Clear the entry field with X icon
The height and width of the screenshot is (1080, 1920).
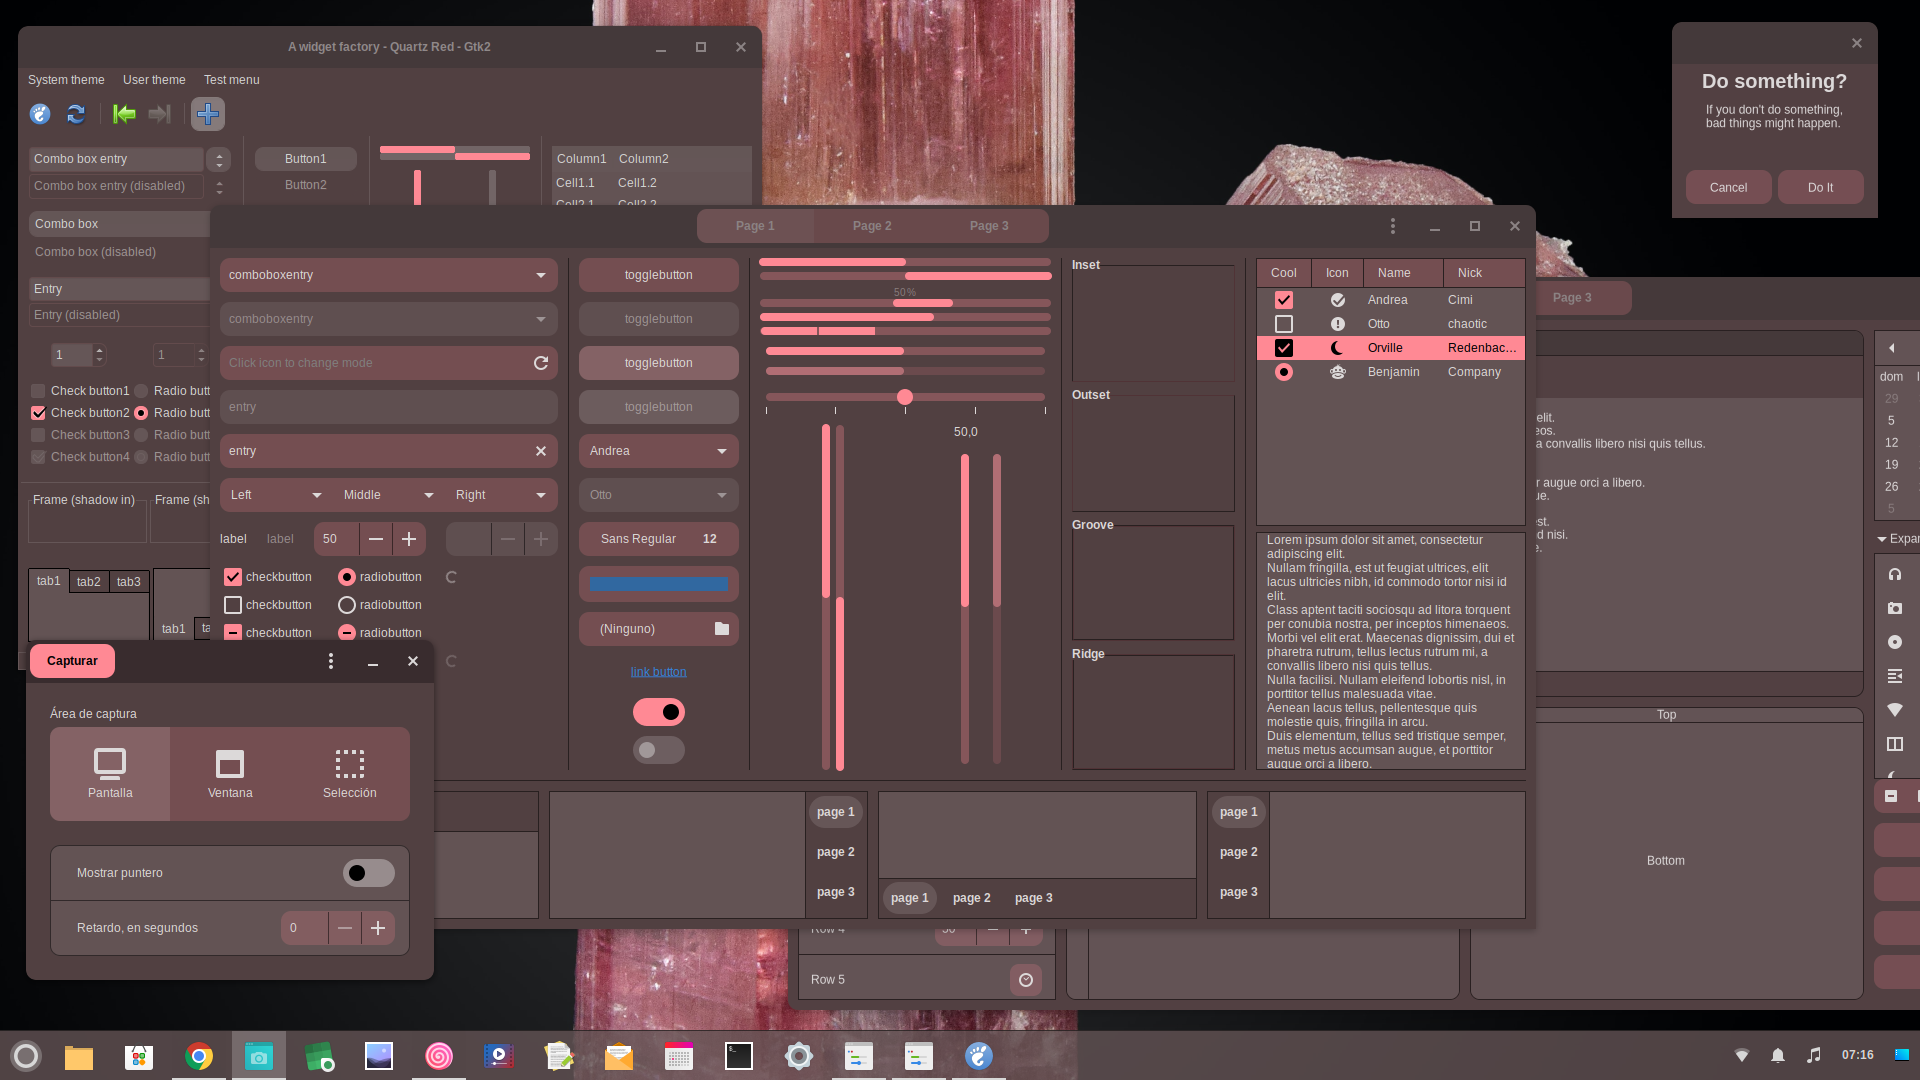click(541, 451)
